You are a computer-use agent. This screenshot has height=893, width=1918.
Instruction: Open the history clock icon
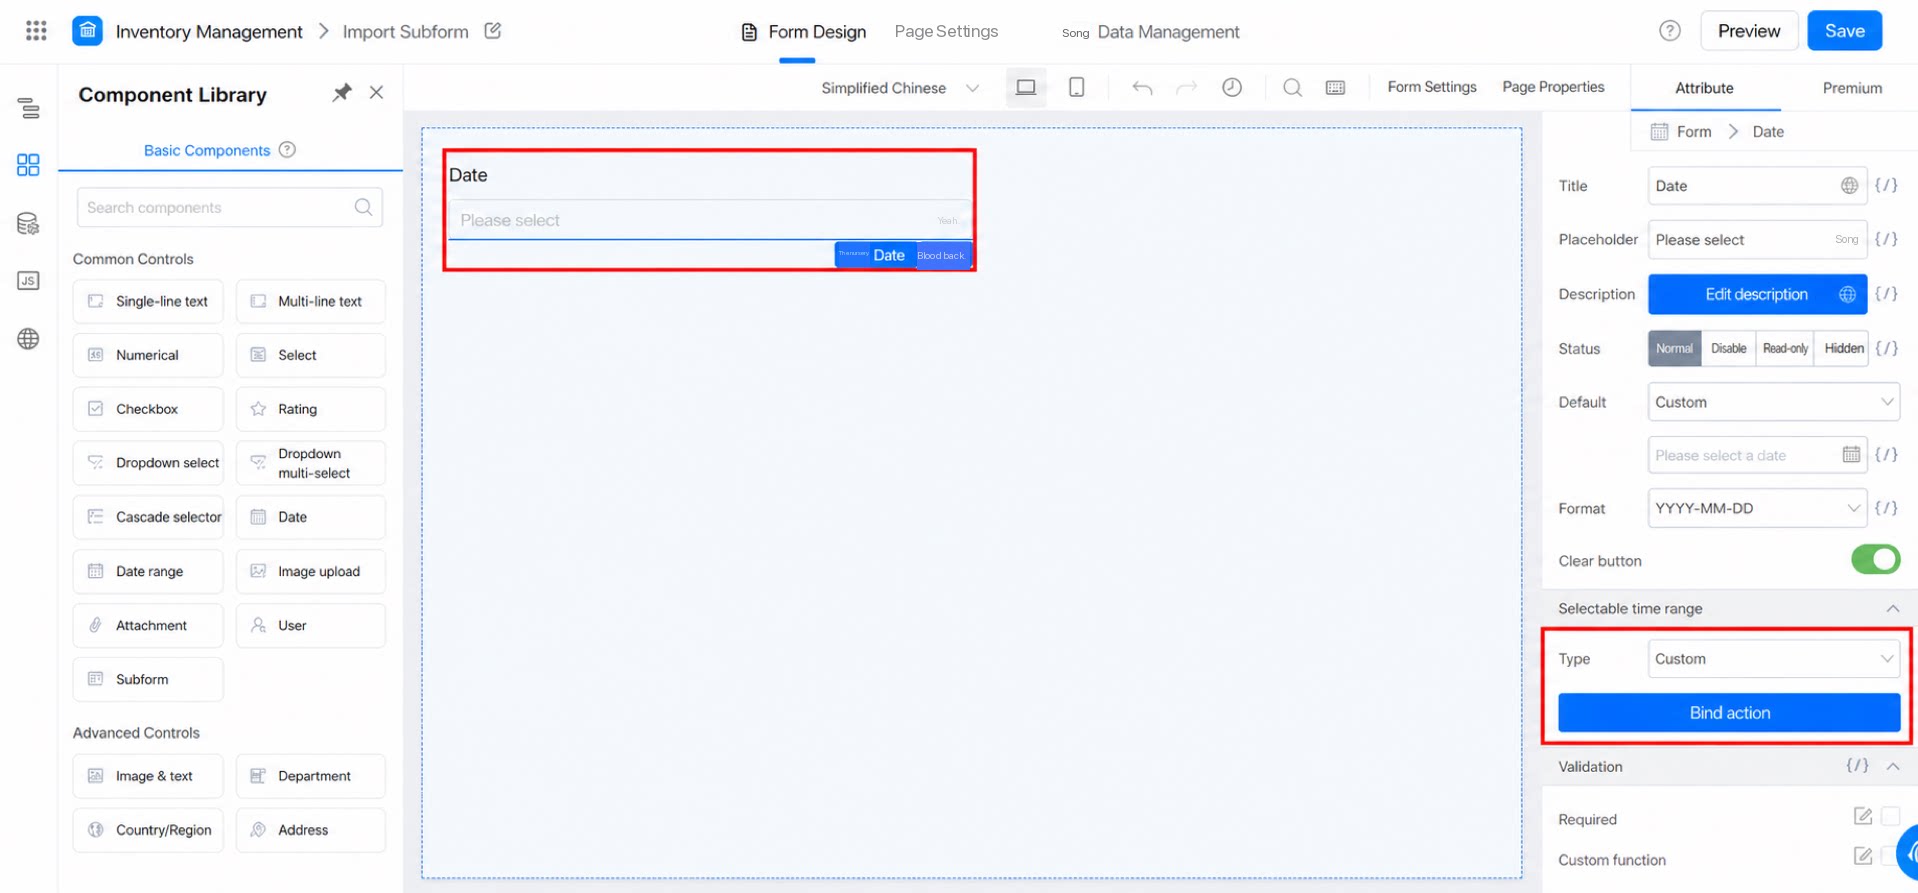1232,88
